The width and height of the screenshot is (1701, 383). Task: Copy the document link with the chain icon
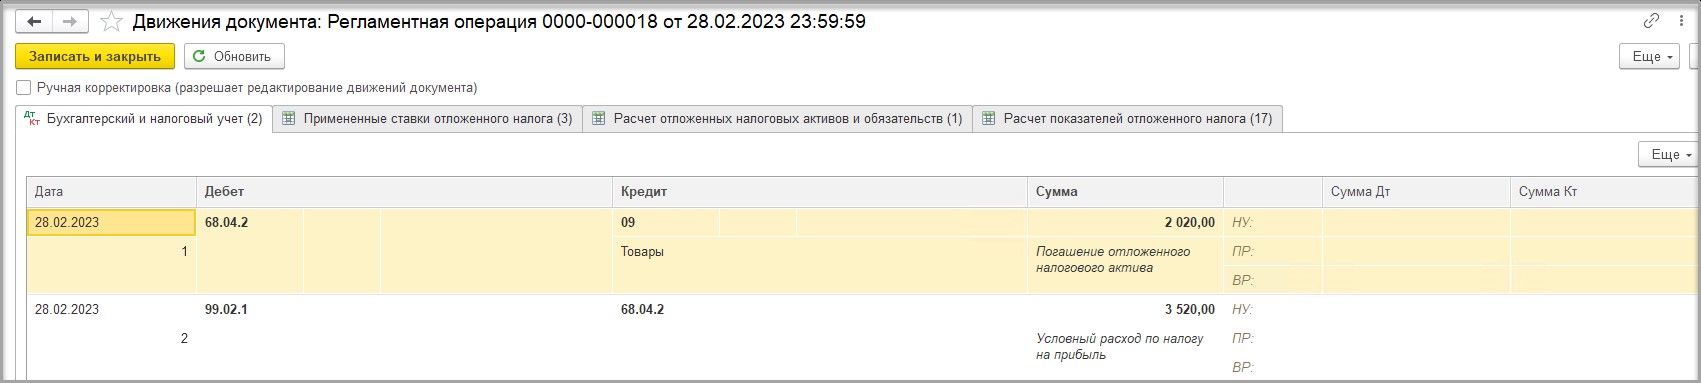pyautogui.click(x=1651, y=21)
